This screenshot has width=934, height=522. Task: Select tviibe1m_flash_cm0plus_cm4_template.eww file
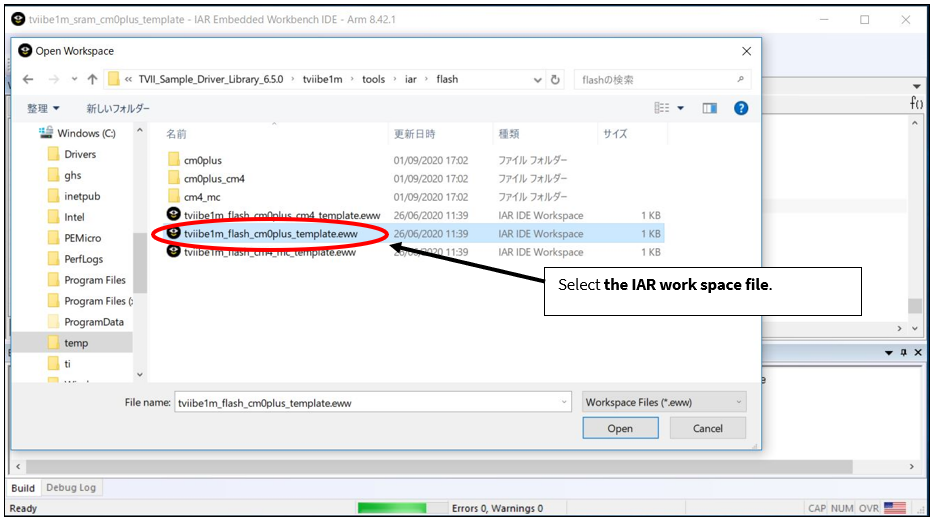[282, 215]
